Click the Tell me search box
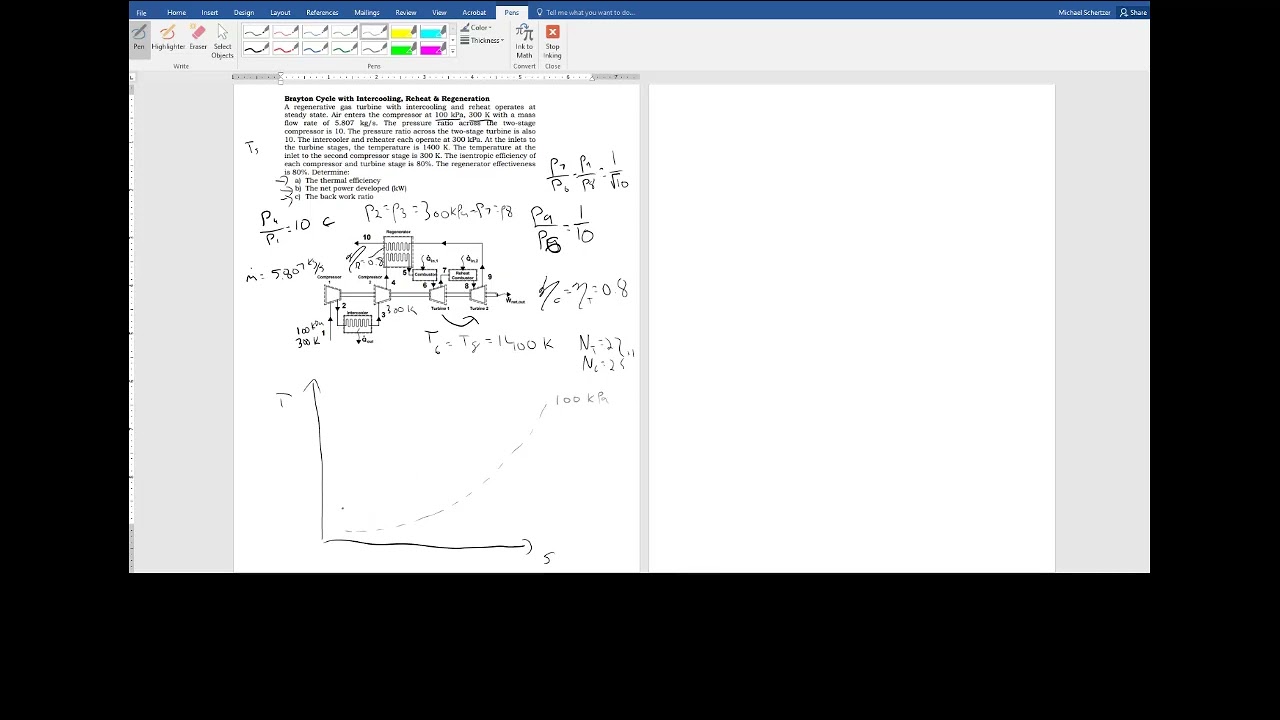1280x720 pixels. (590, 13)
